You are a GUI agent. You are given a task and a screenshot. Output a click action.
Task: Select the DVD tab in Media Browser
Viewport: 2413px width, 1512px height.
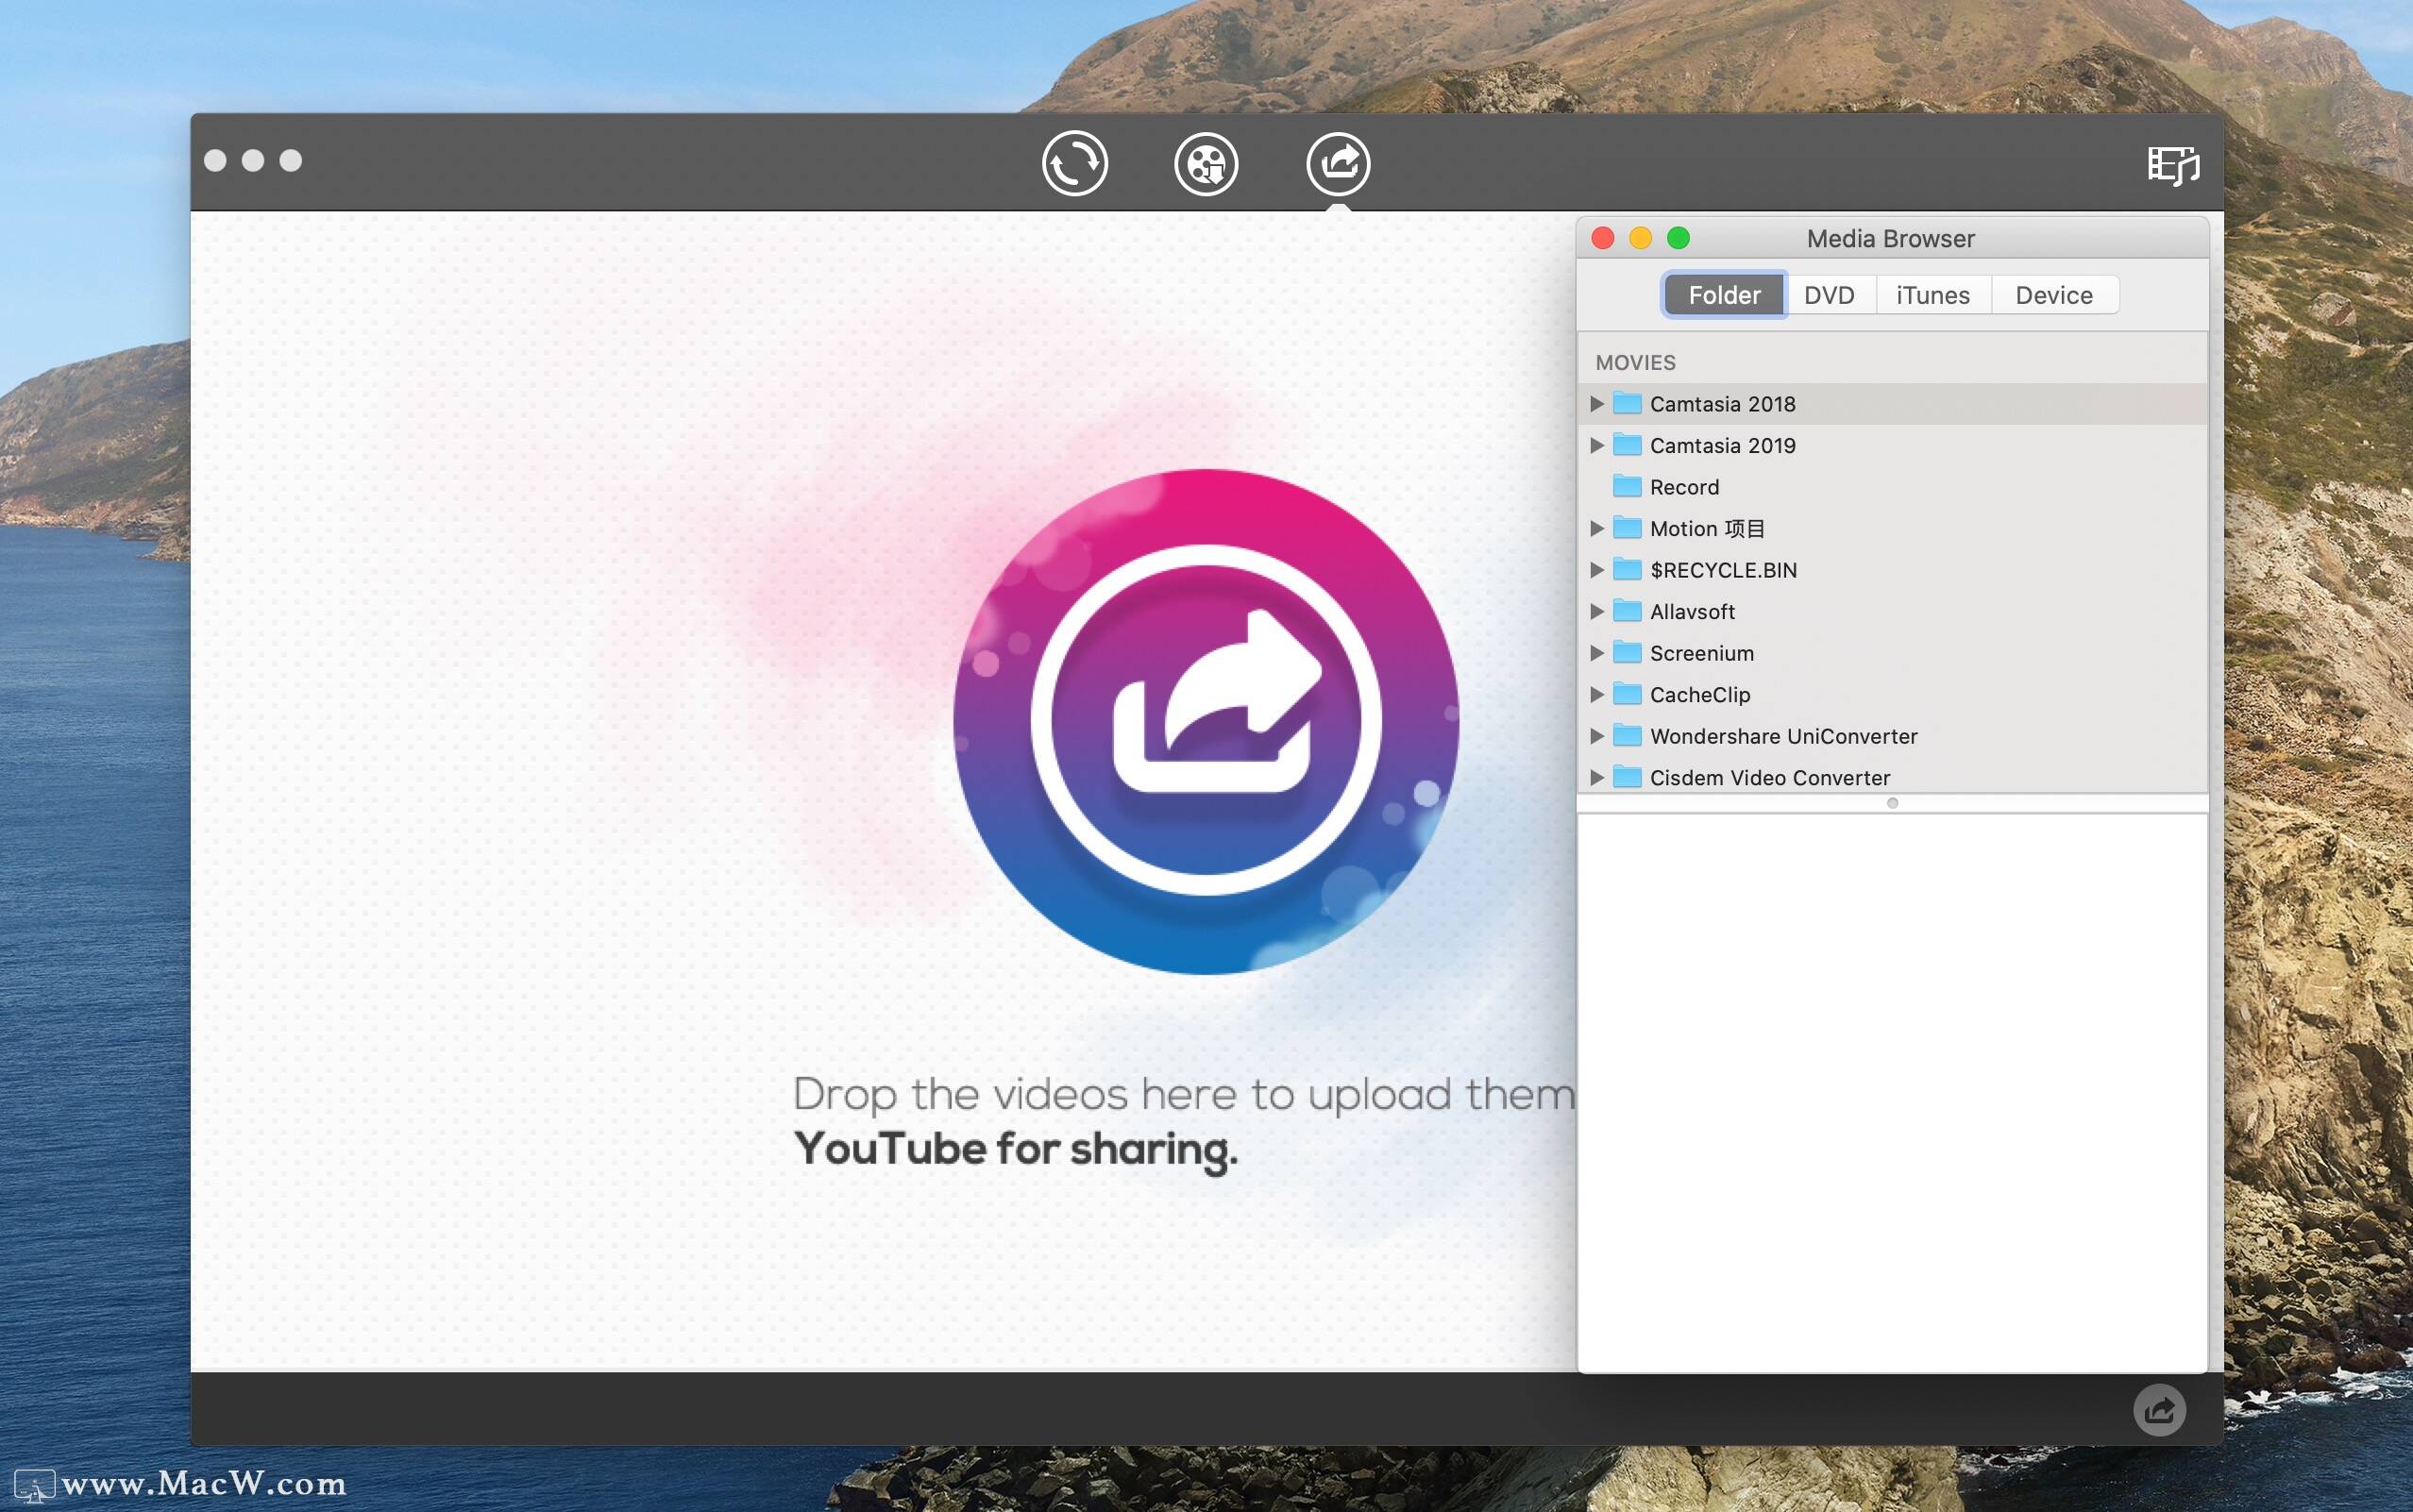pos(1830,294)
